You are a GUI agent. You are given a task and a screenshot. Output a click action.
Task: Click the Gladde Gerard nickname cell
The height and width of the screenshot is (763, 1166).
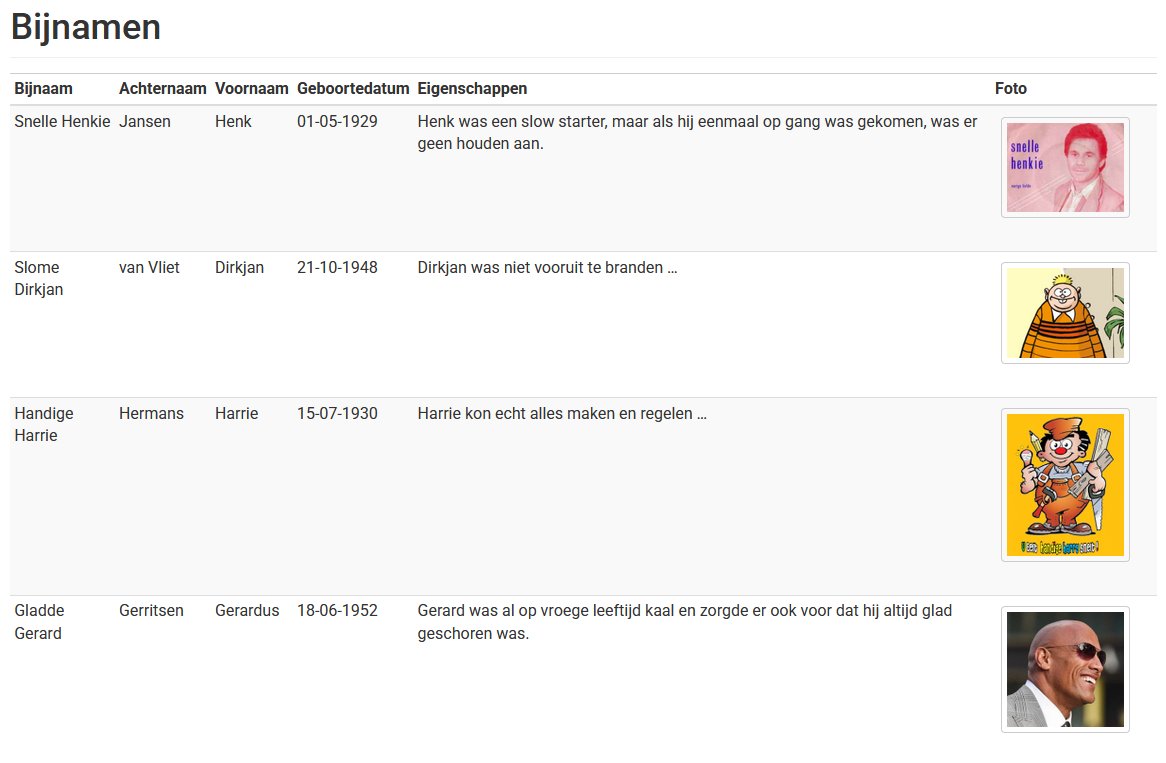click(x=39, y=621)
